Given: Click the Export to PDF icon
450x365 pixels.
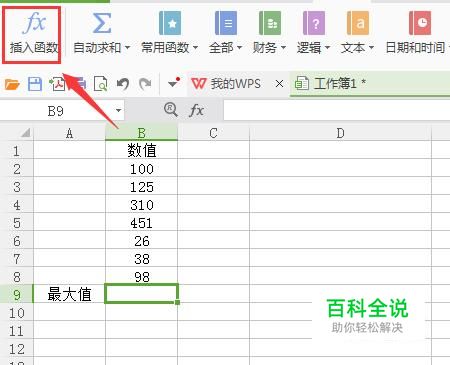Looking at the screenshot, I should pos(57,84).
